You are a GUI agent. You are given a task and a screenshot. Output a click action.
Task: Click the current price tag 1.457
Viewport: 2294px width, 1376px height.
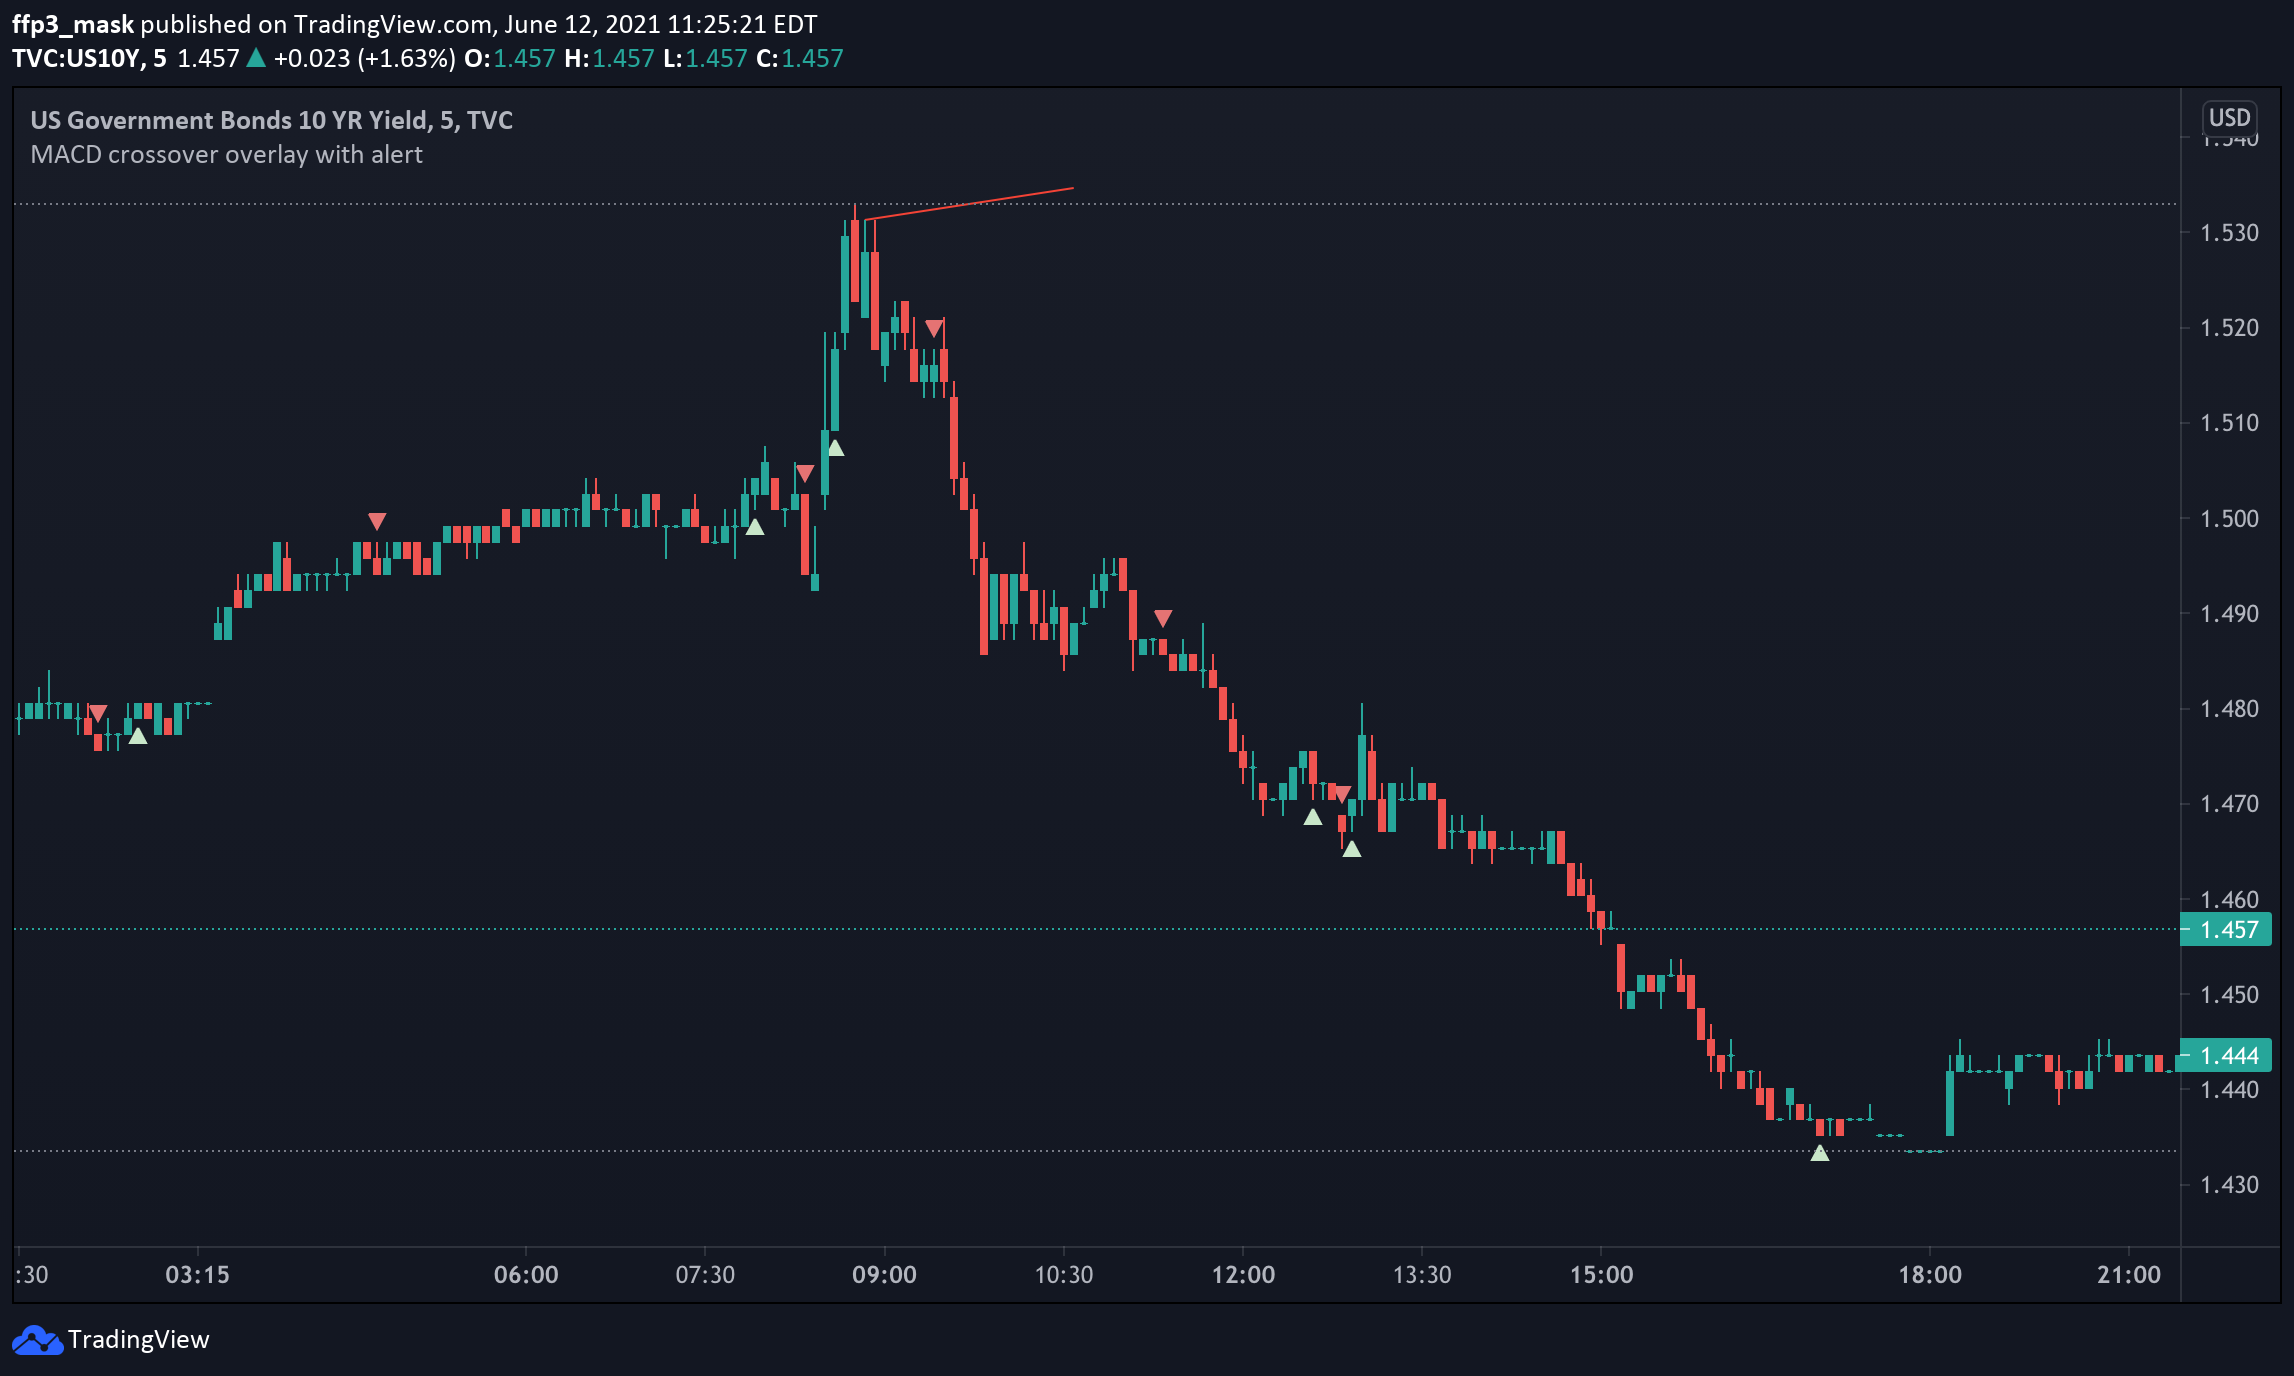pyautogui.click(x=2226, y=930)
